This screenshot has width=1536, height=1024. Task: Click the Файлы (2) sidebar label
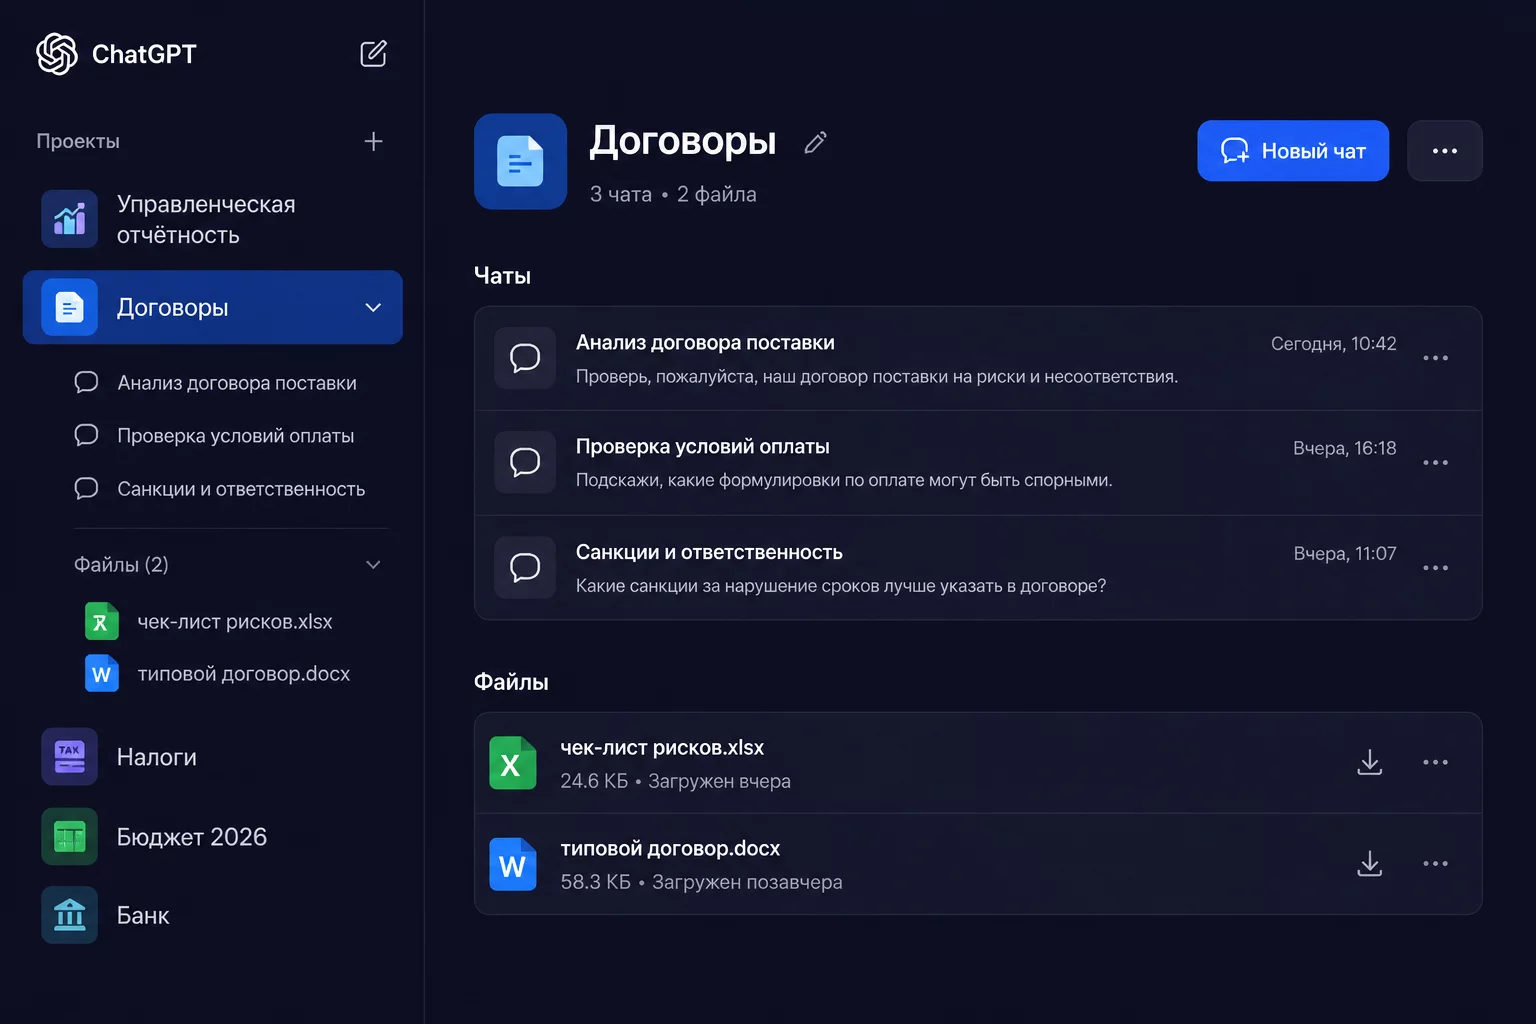[121, 565]
